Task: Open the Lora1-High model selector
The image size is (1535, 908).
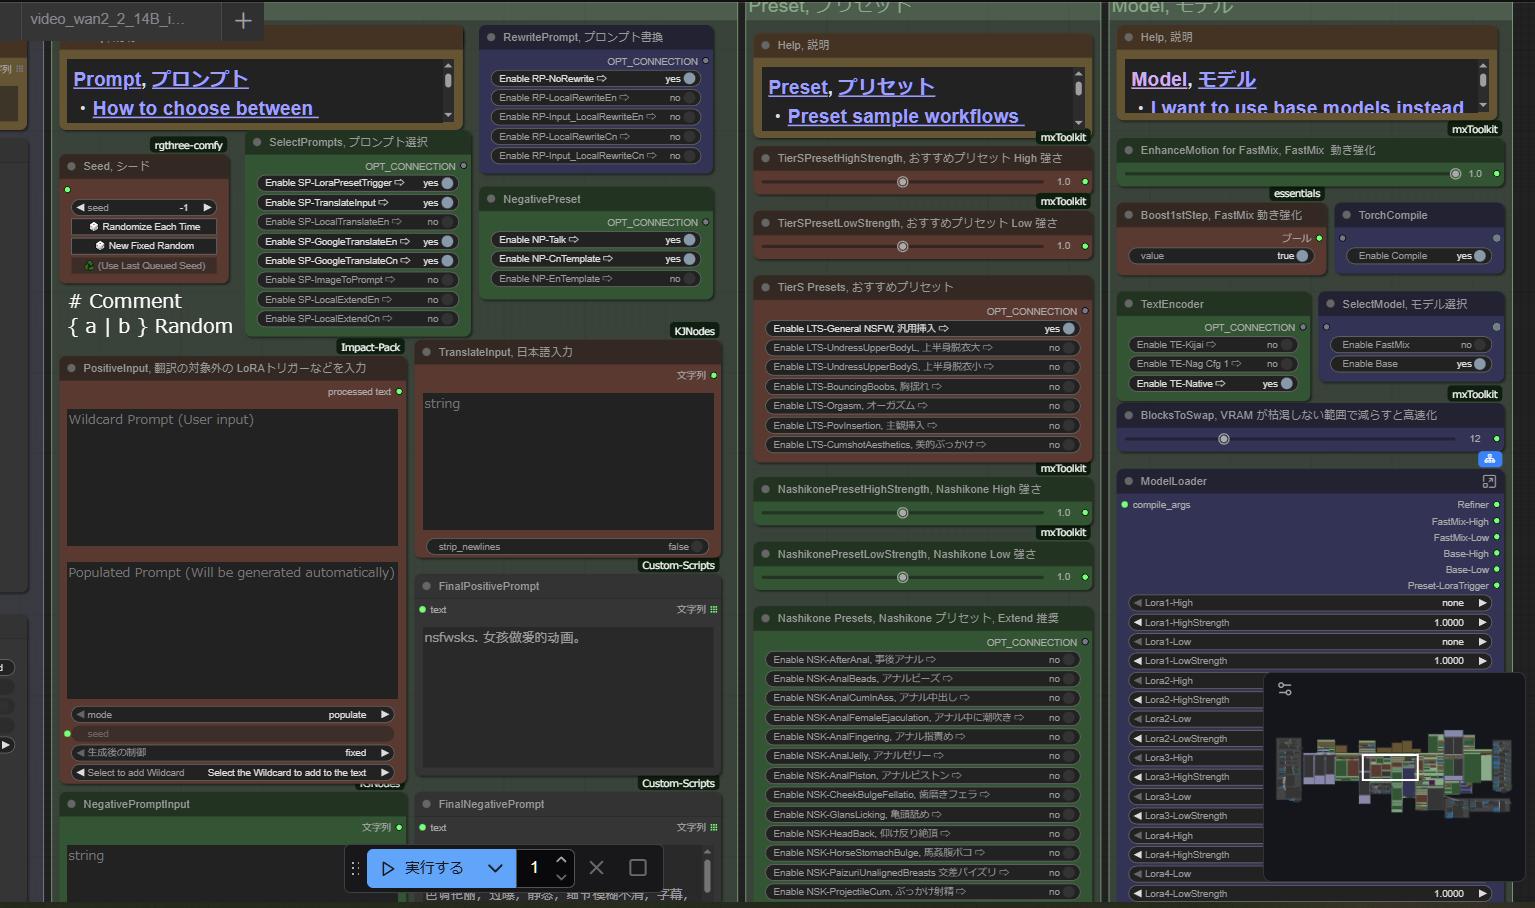Action: click(x=1310, y=603)
